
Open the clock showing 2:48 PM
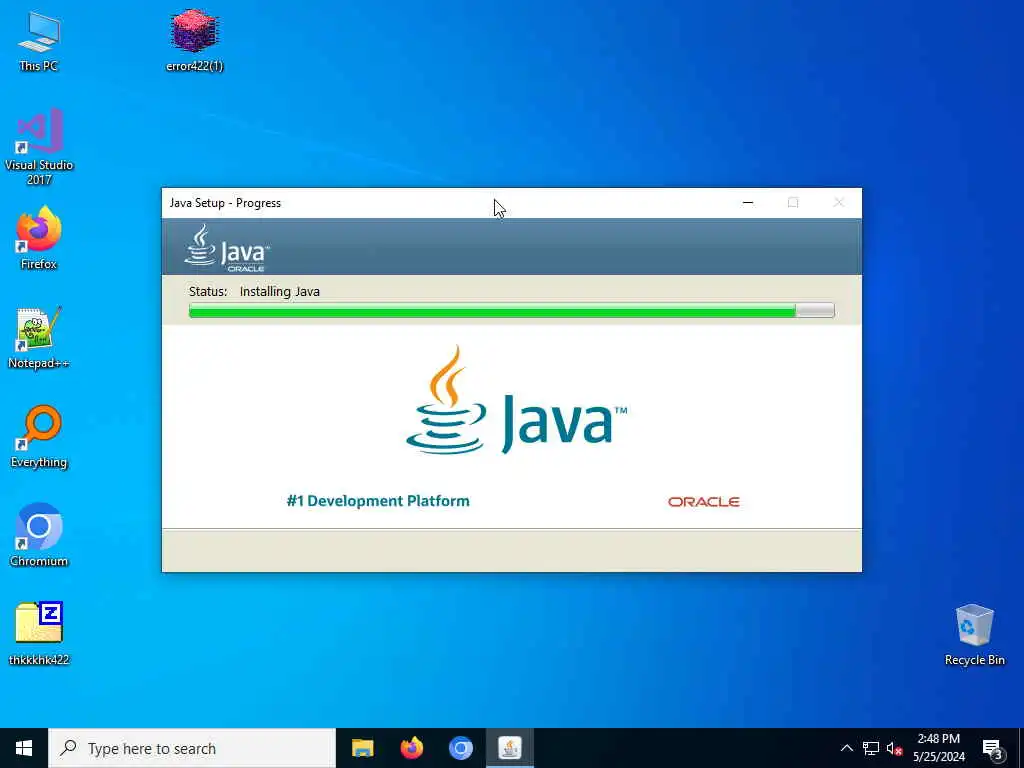939,748
